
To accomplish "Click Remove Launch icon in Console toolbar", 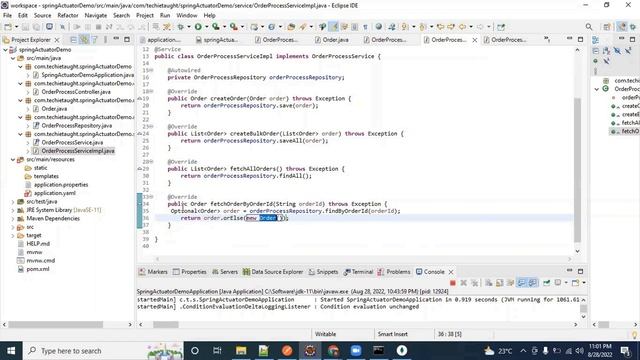I will (x=464, y=283).
